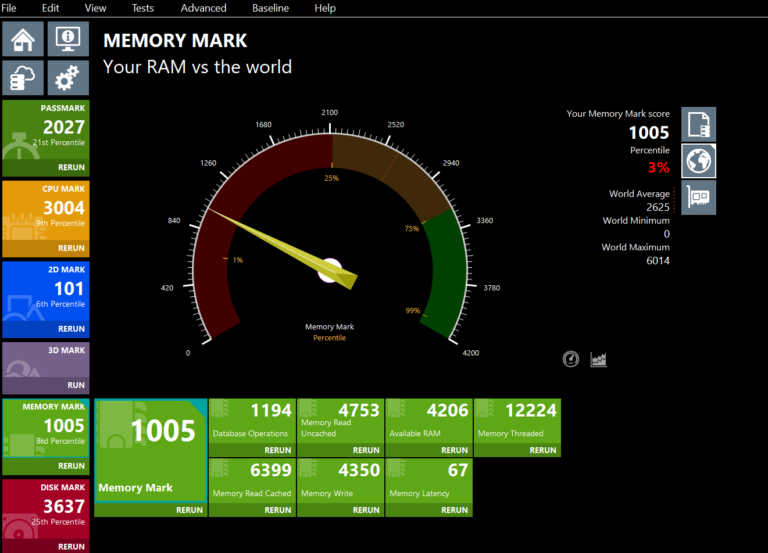Select the globe world comparison icon
This screenshot has height=553, width=768.
click(699, 160)
